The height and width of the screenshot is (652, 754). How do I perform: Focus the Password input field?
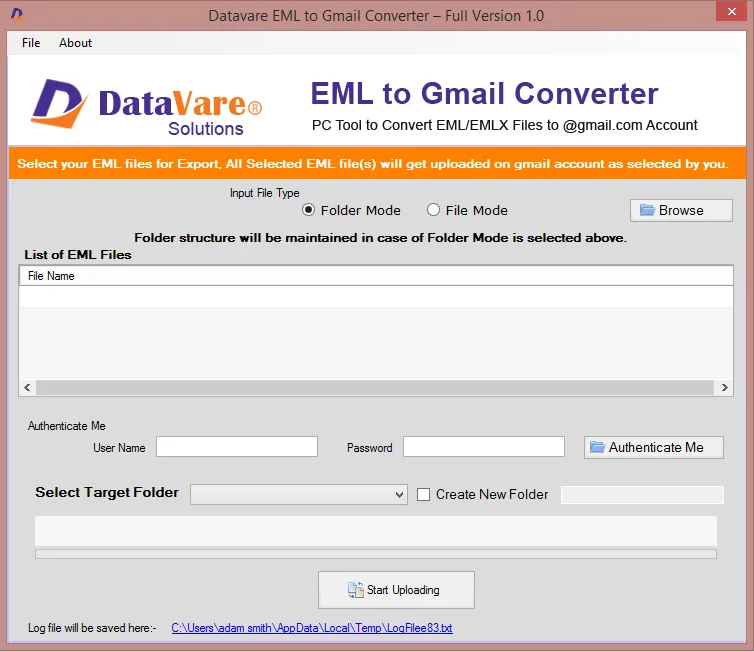484,447
